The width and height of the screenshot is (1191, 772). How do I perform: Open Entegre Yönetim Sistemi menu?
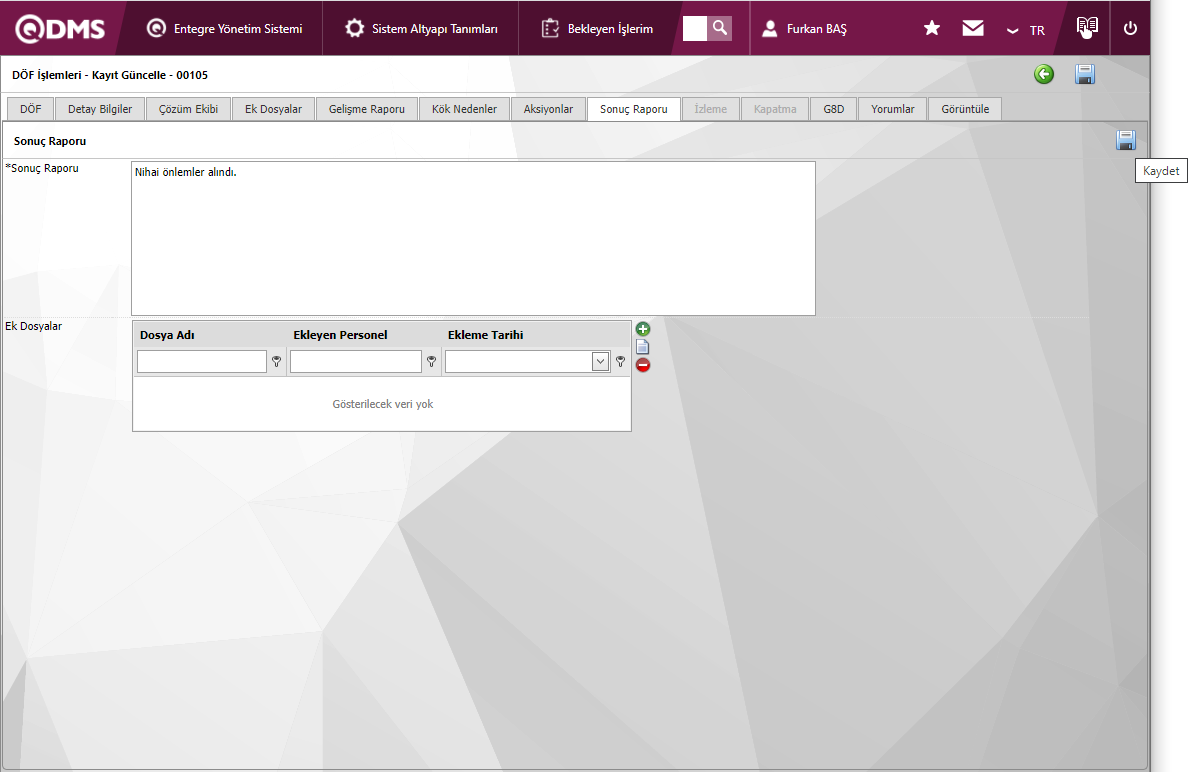224,29
